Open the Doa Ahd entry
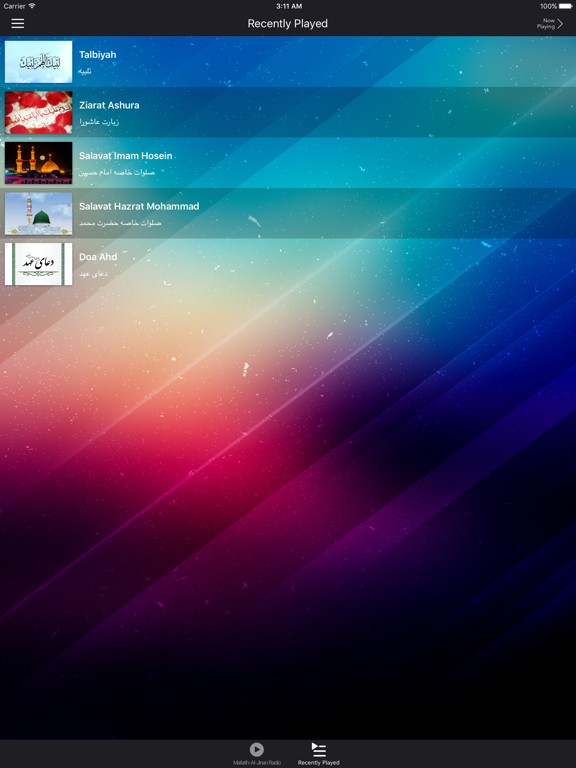The image size is (576, 768). tap(288, 264)
